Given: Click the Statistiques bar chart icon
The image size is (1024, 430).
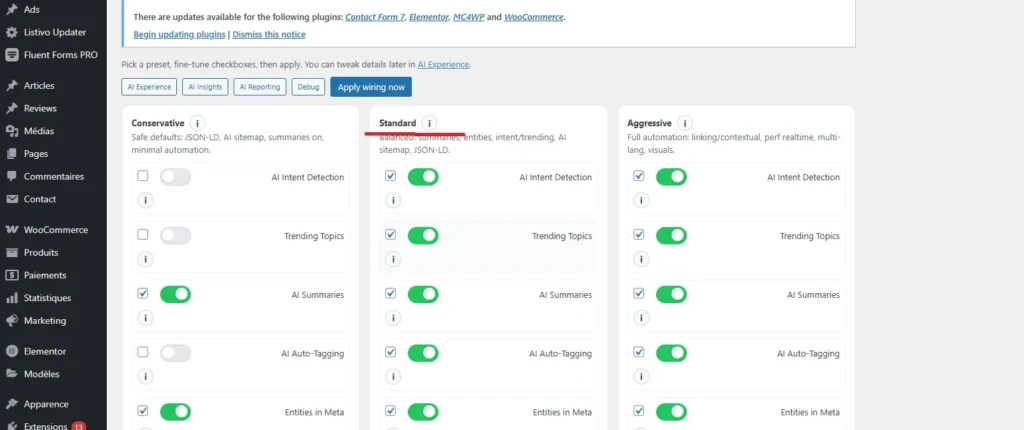Looking at the screenshot, I should coord(12,298).
